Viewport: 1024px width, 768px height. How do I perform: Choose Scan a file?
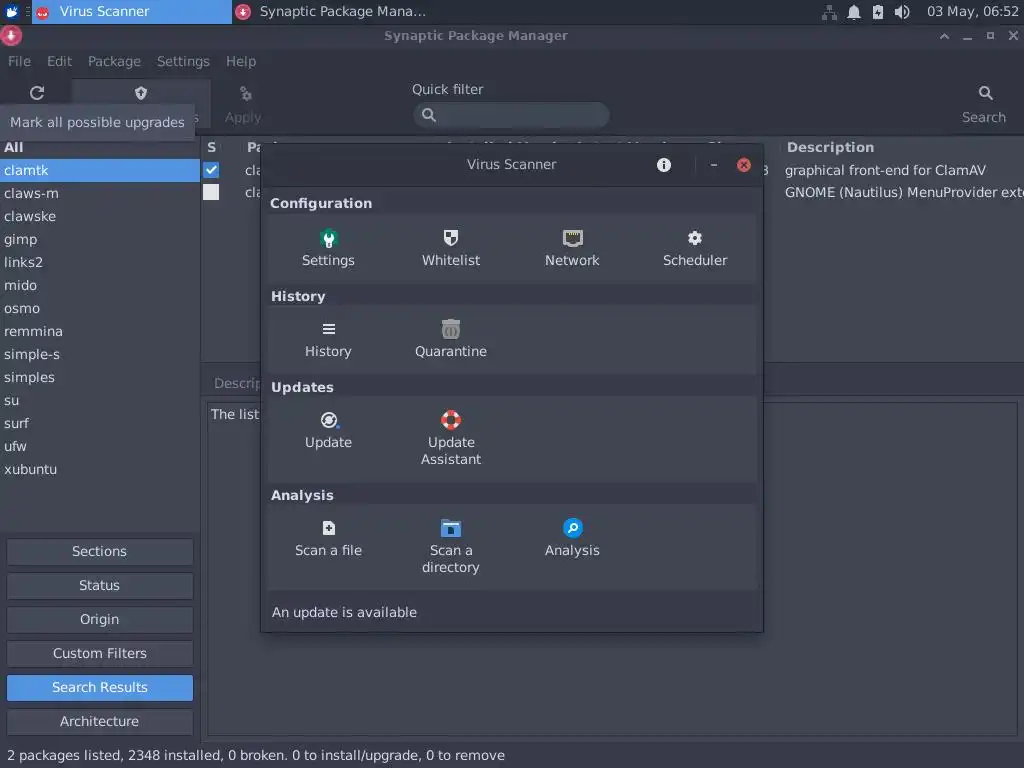pos(328,538)
